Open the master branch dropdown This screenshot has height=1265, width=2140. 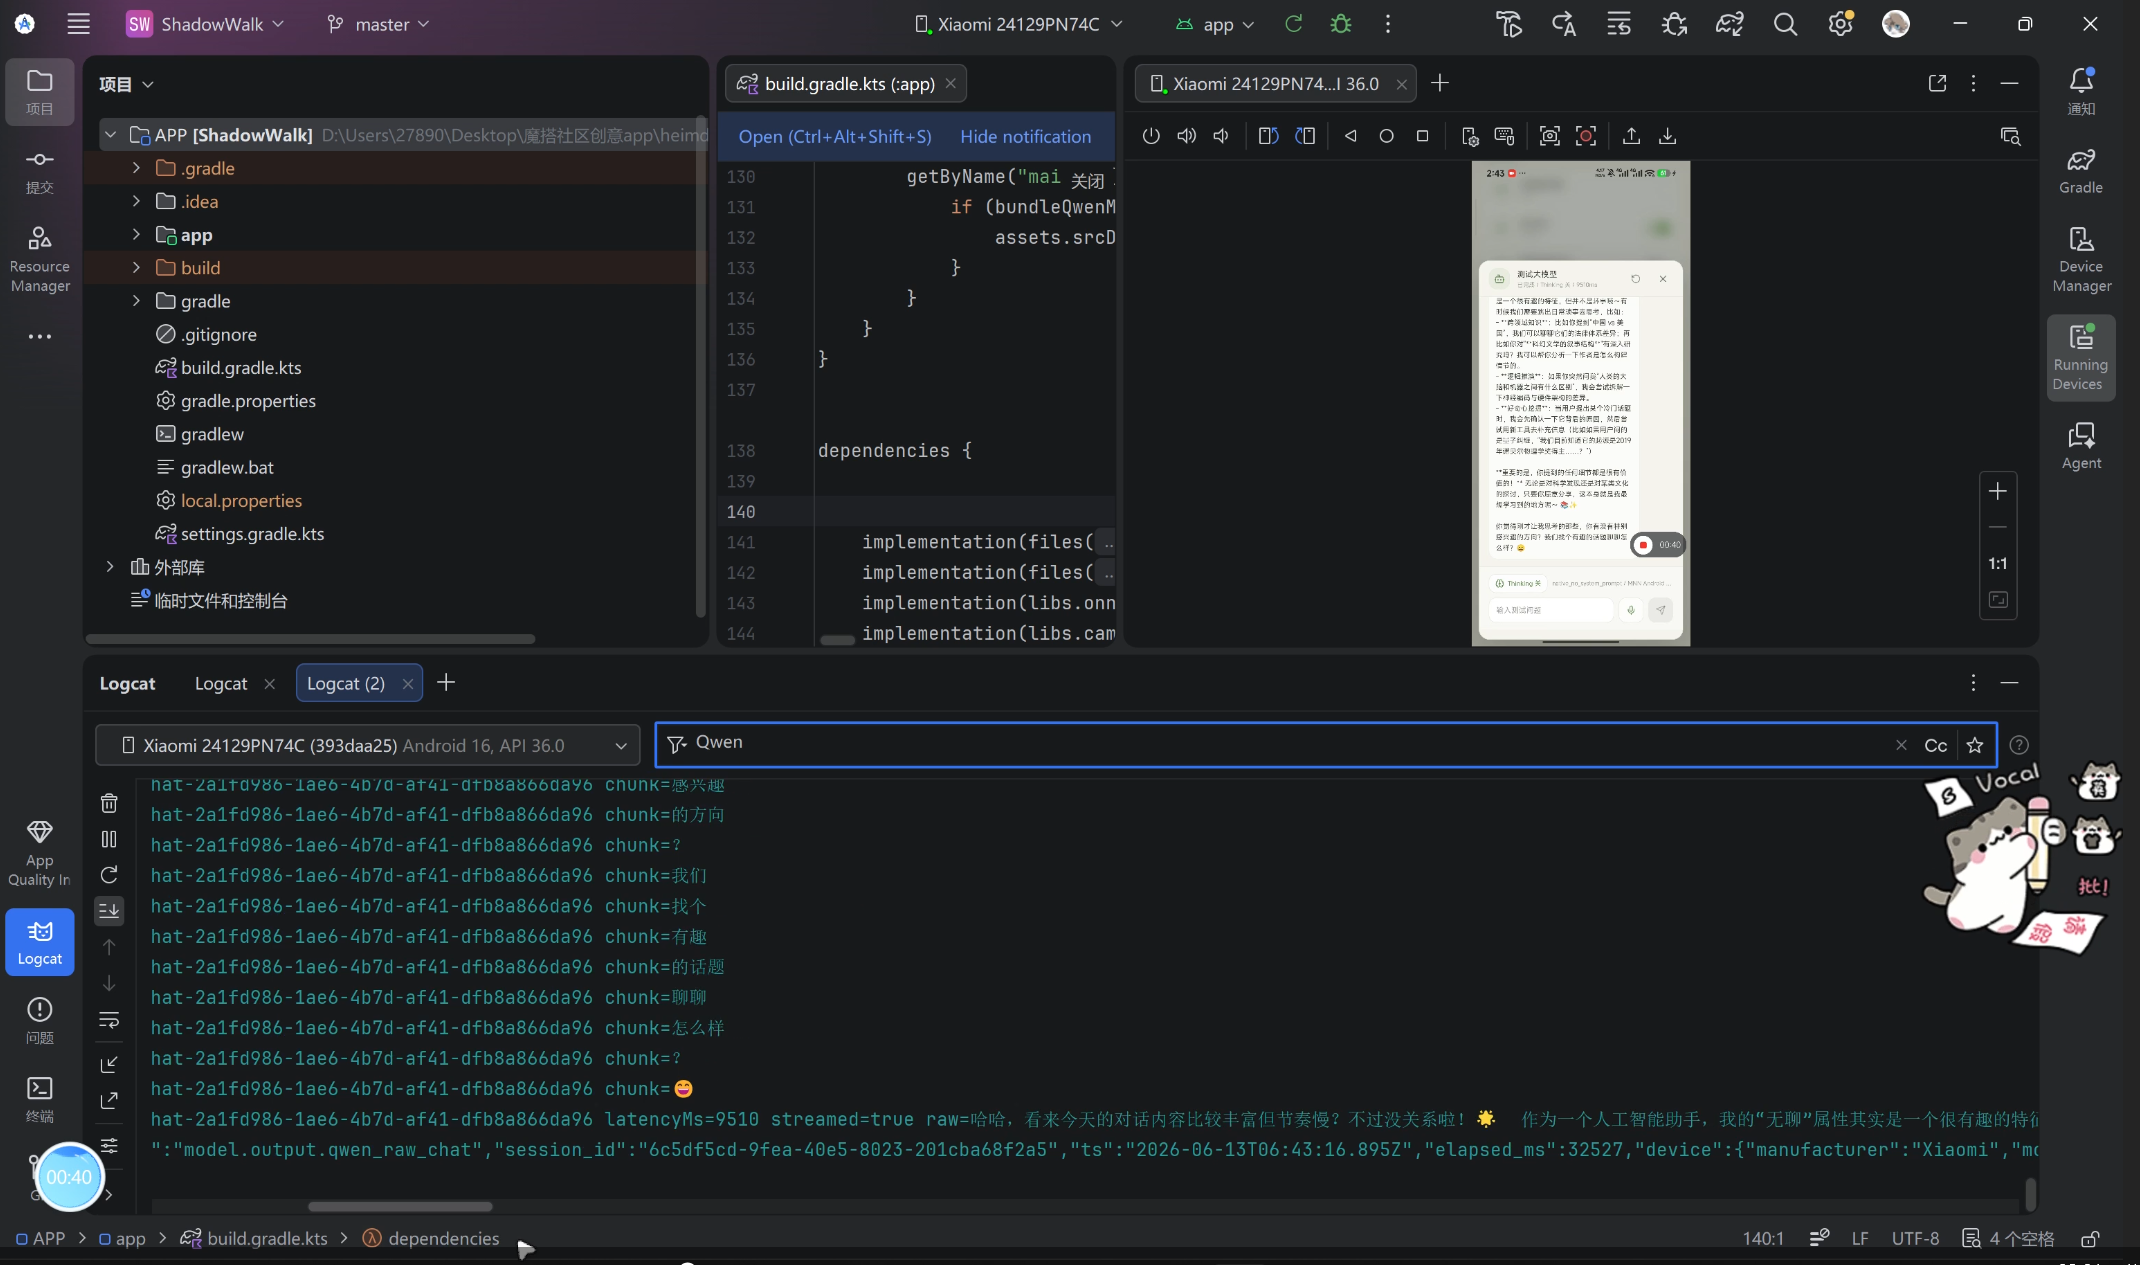pyautogui.click(x=378, y=24)
